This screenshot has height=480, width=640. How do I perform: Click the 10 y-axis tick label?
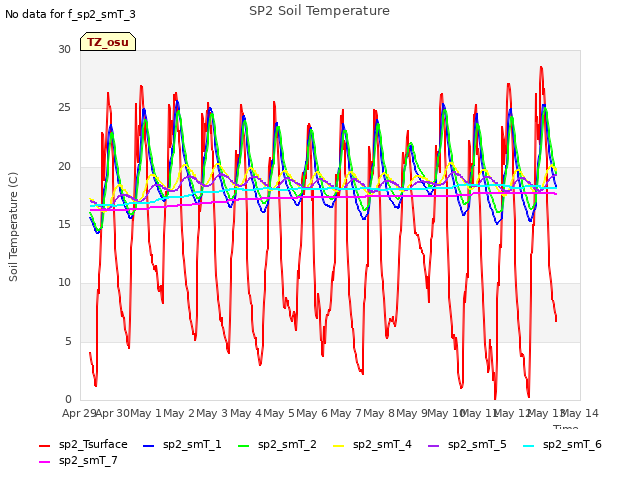point(64,282)
